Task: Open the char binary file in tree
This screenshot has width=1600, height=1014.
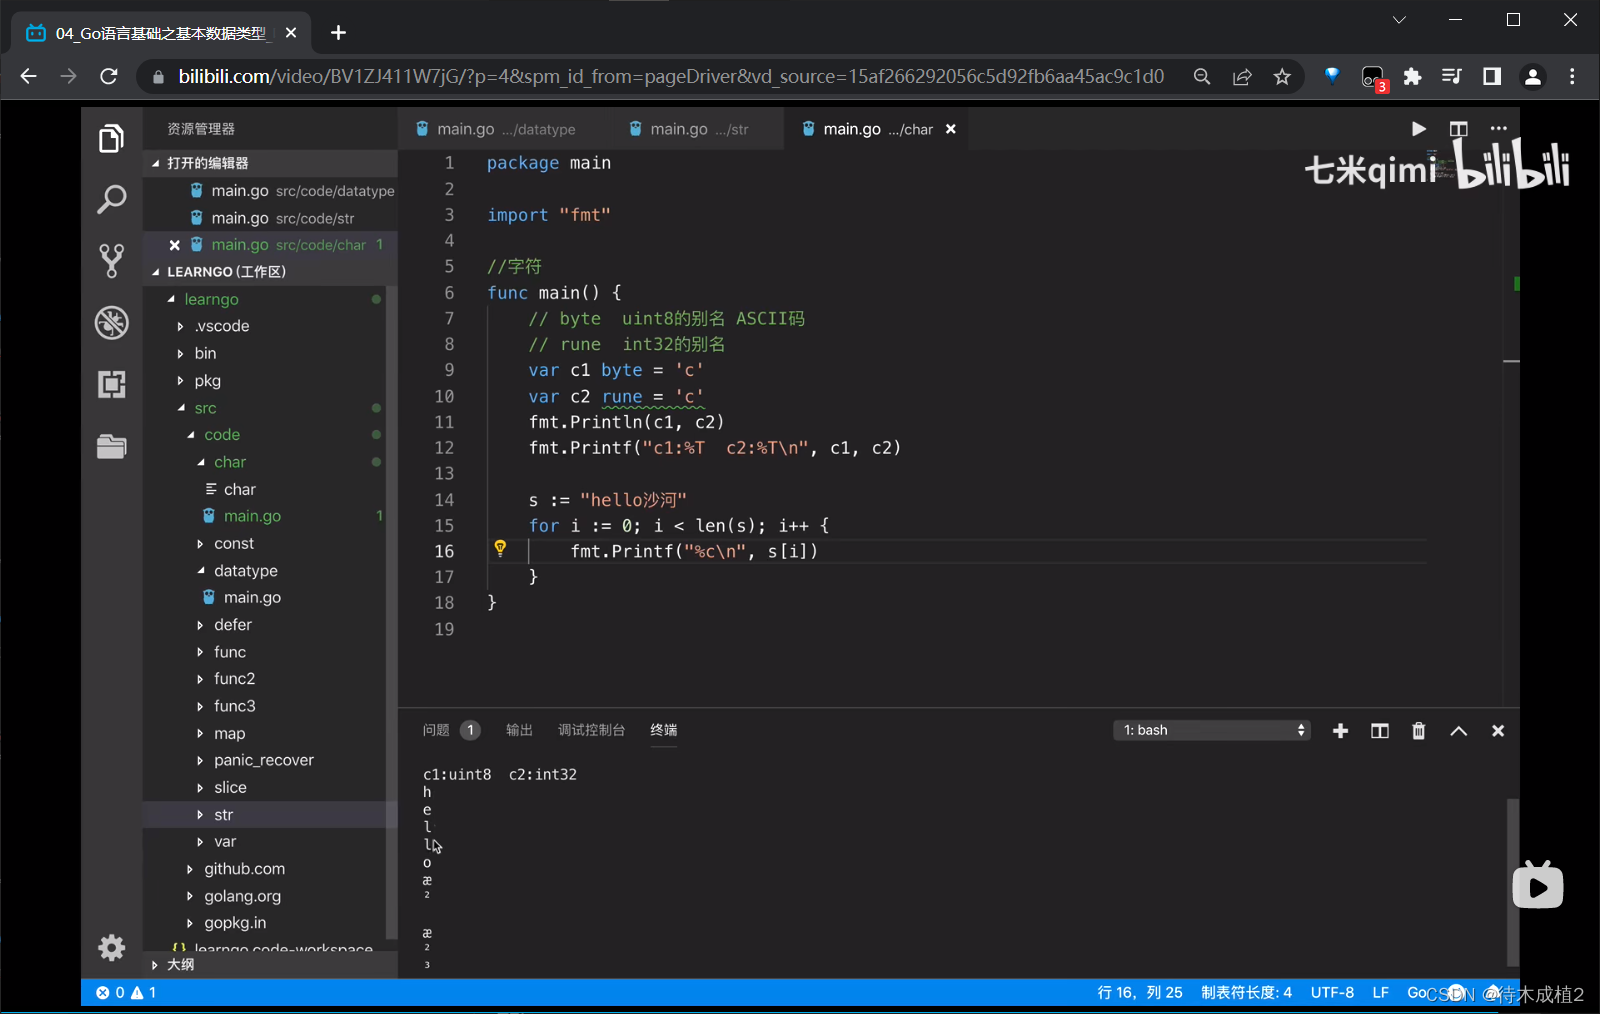Action: (239, 489)
